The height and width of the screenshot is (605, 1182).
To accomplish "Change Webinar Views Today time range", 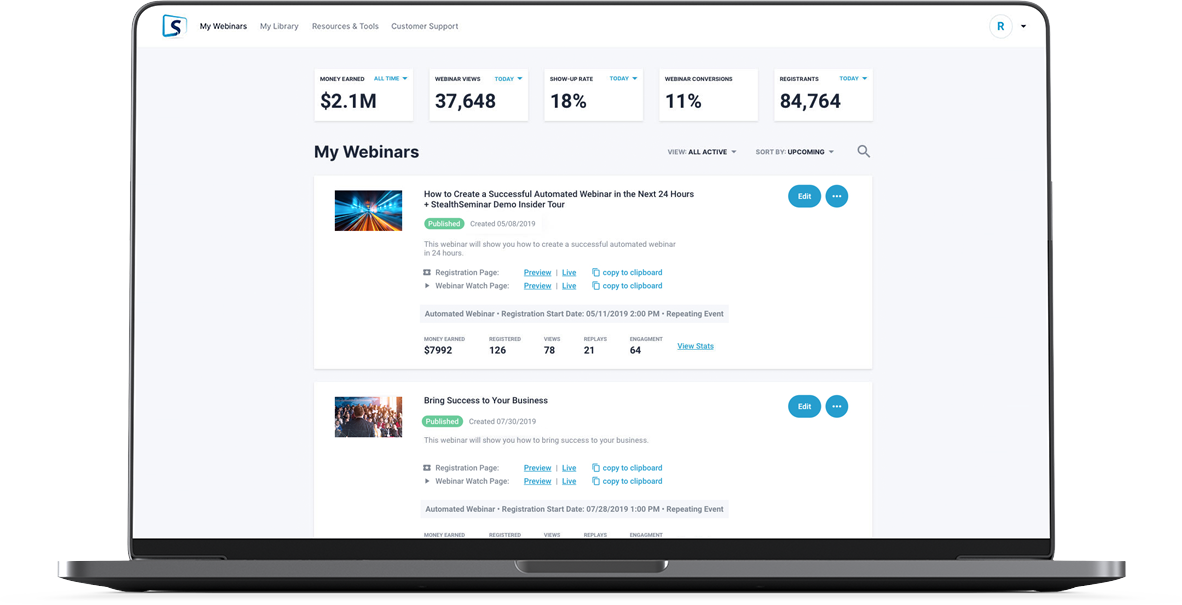I will point(508,79).
